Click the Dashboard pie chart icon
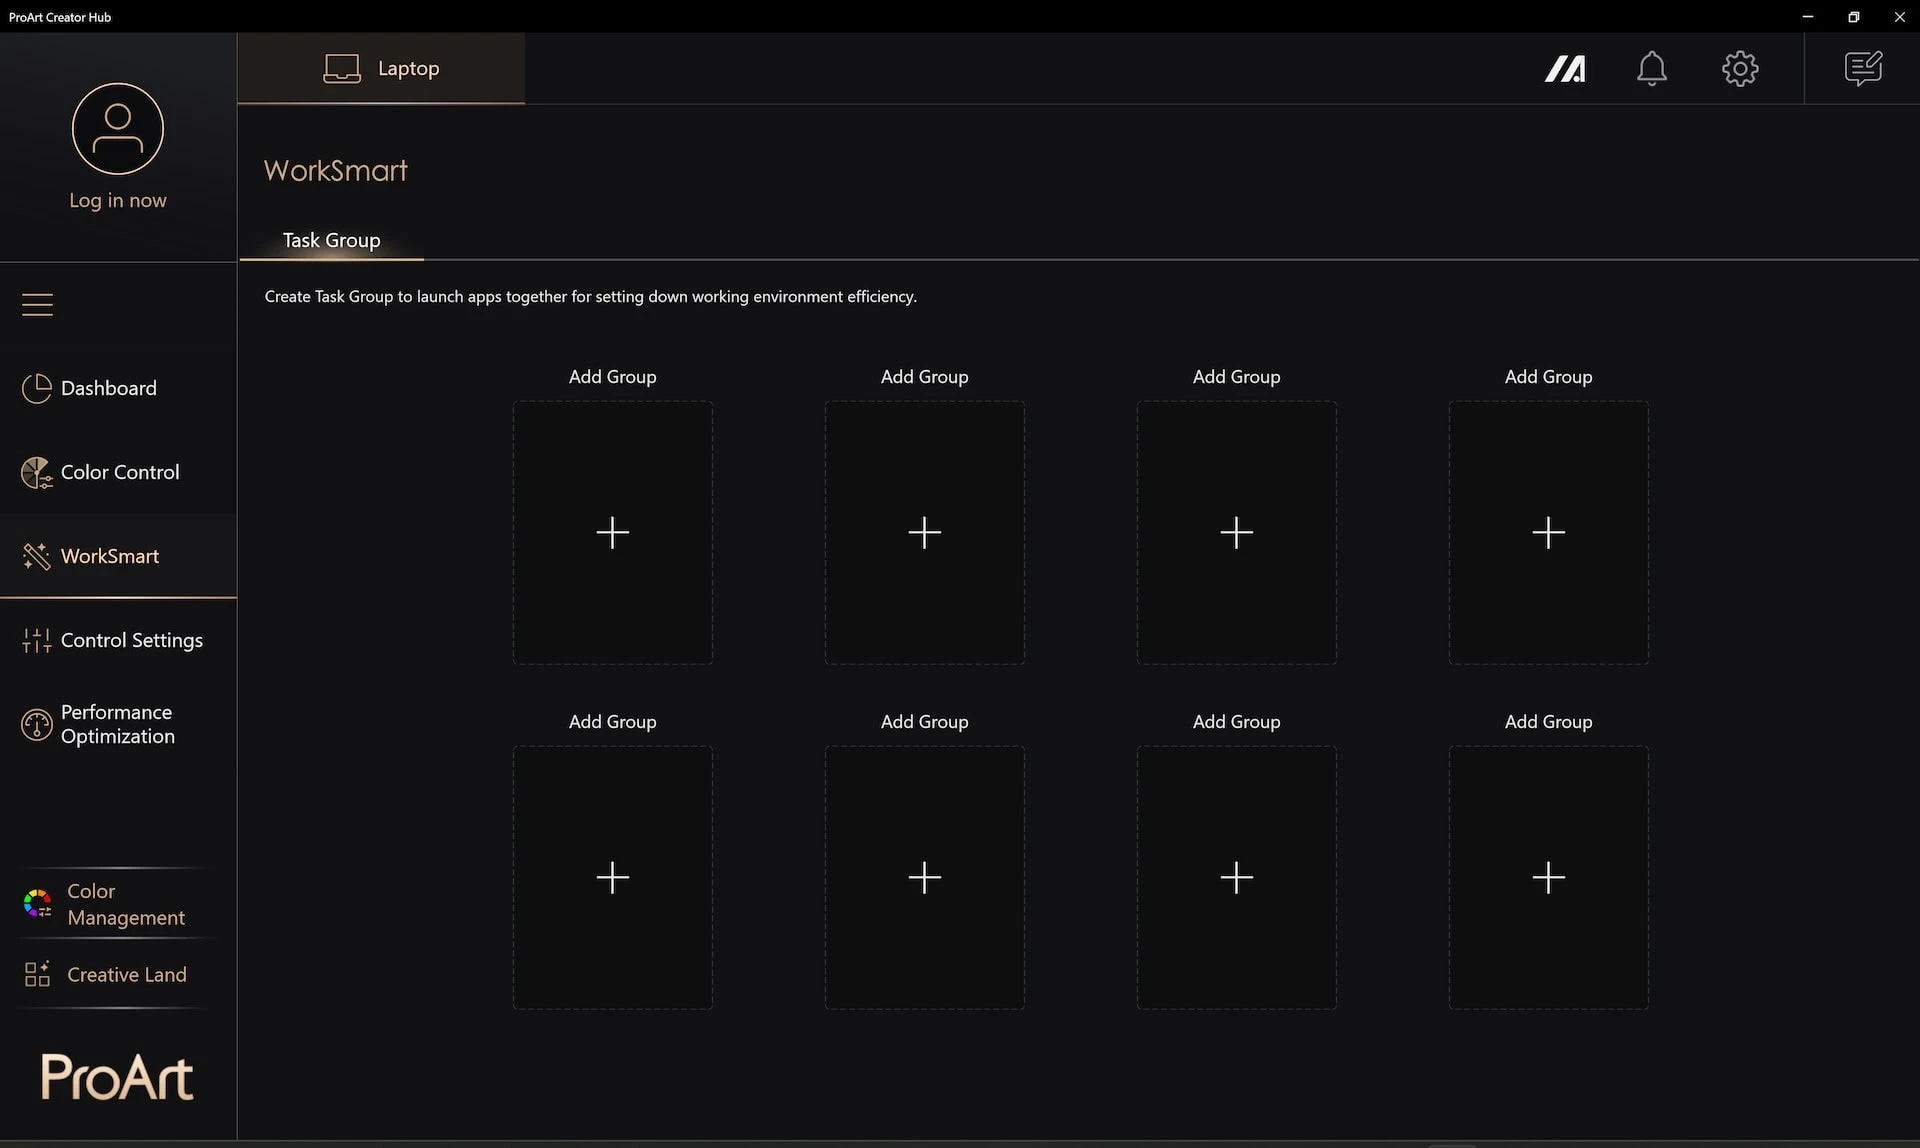Screen dimensions: 1920x1148 pos(36,388)
